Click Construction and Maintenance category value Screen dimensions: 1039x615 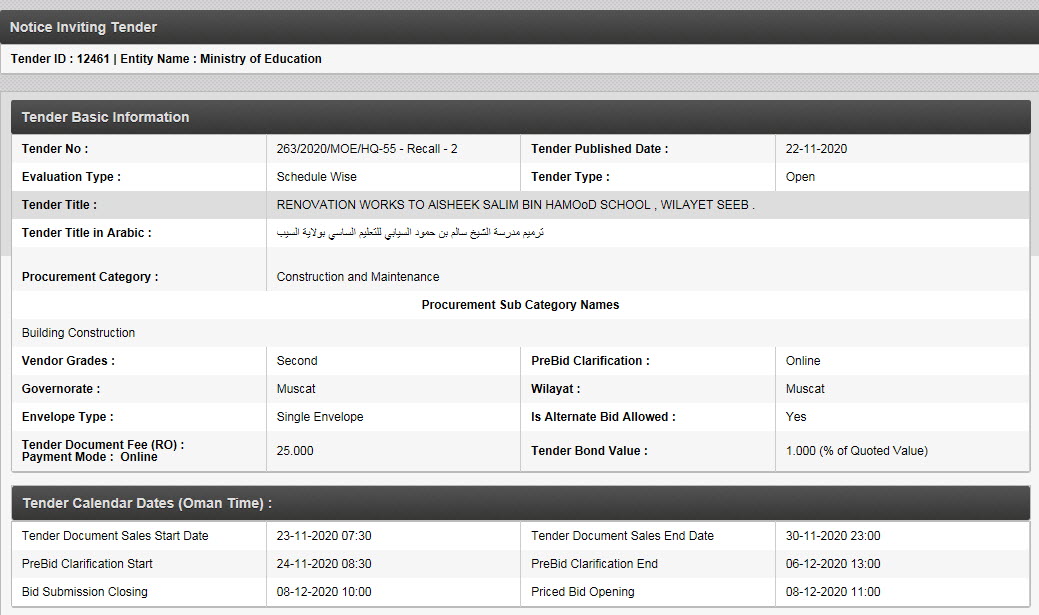pyautogui.click(x=358, y=277)
